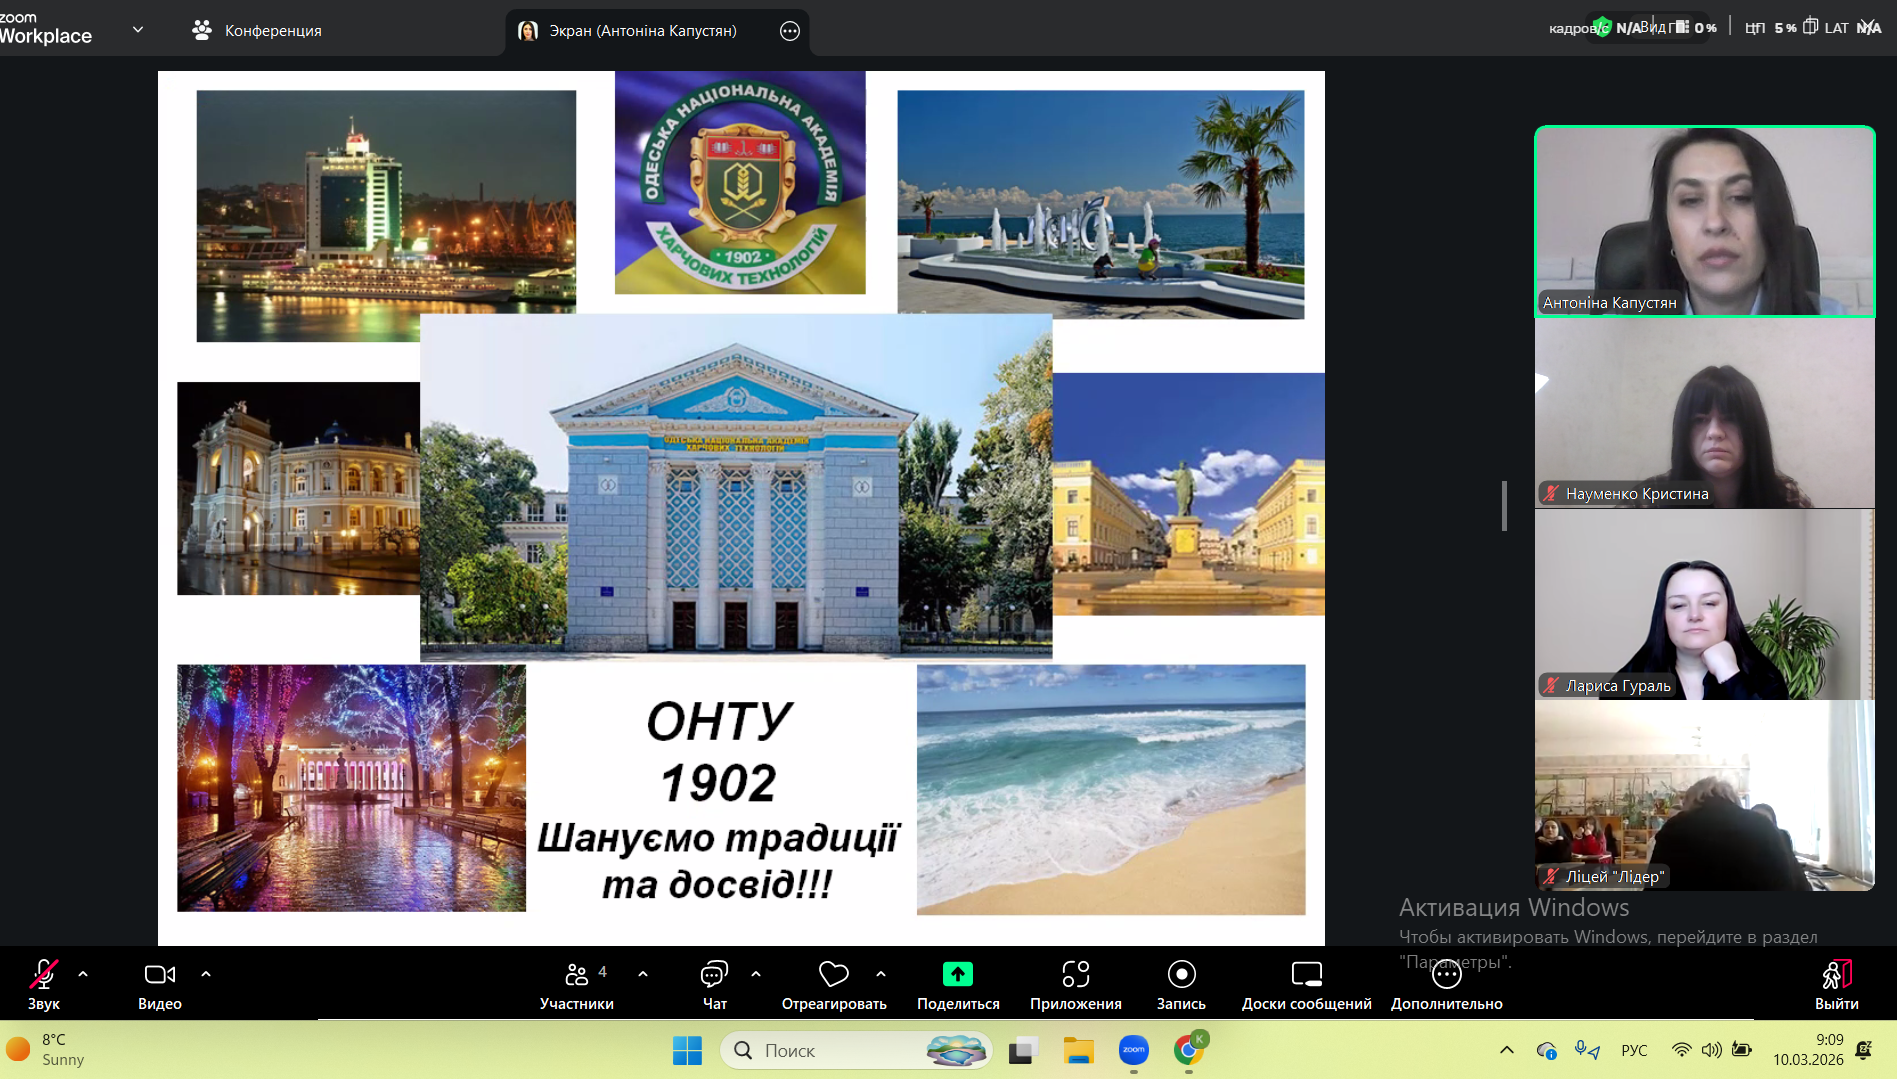
Task: Select the Экран (Антоніна Капустян) tab
Action: click(x=641, y=31)
